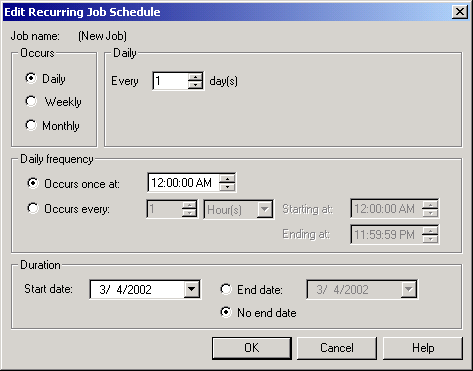Open the Start date dropdown calendar
The width and height of the screenshot is (473, 371).
(192, 289)
